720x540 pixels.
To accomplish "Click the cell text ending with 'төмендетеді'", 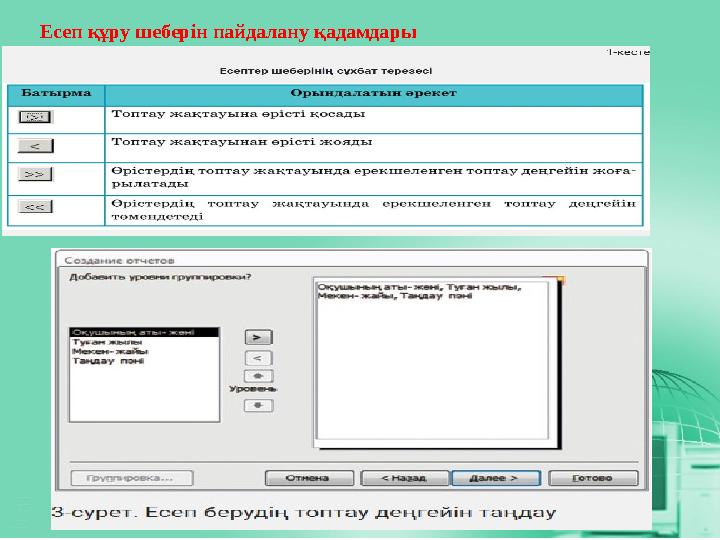I will (373, 210).
